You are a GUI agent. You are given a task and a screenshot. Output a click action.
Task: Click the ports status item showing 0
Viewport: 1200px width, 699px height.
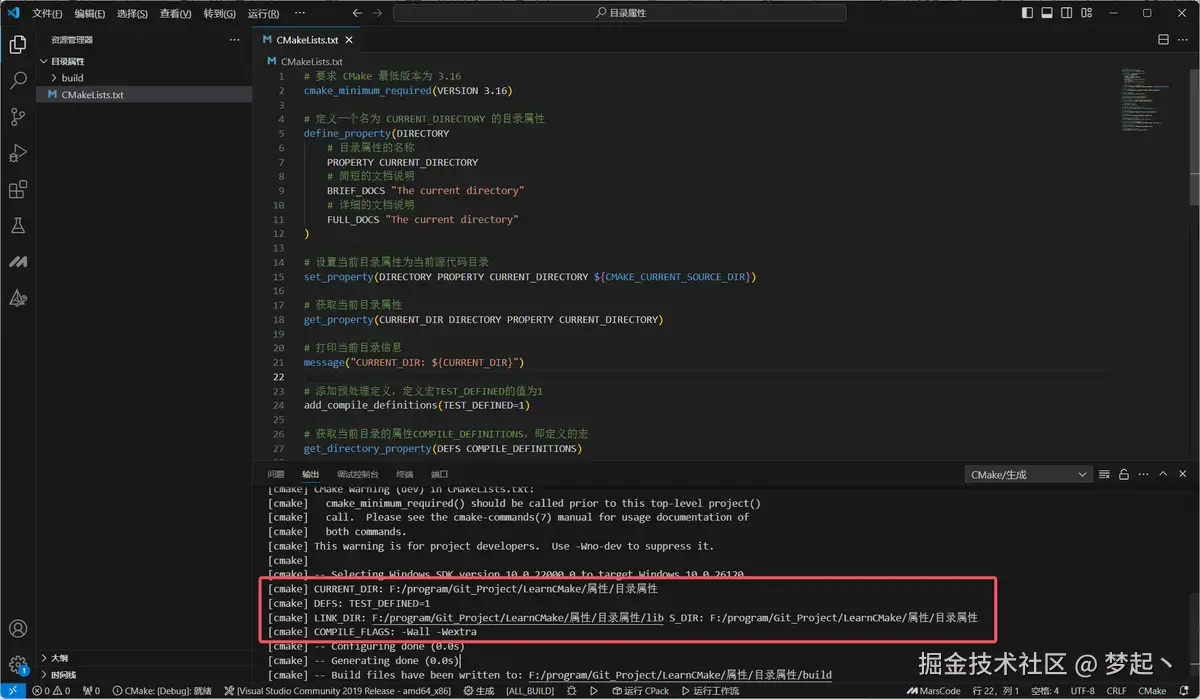point(90,691)
